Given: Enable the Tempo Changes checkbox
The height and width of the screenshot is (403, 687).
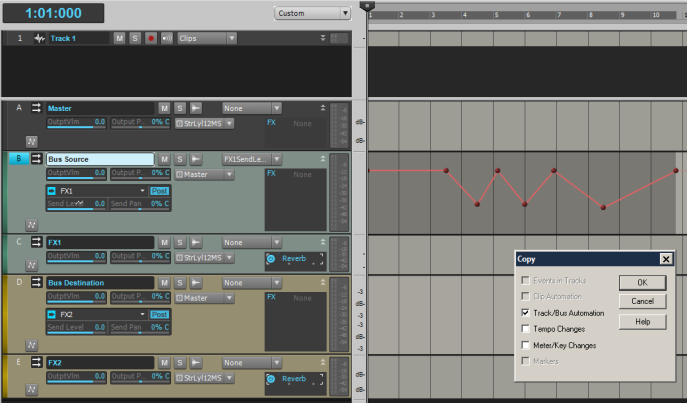Looking at the screenshot, I should [x=525, y=328].
